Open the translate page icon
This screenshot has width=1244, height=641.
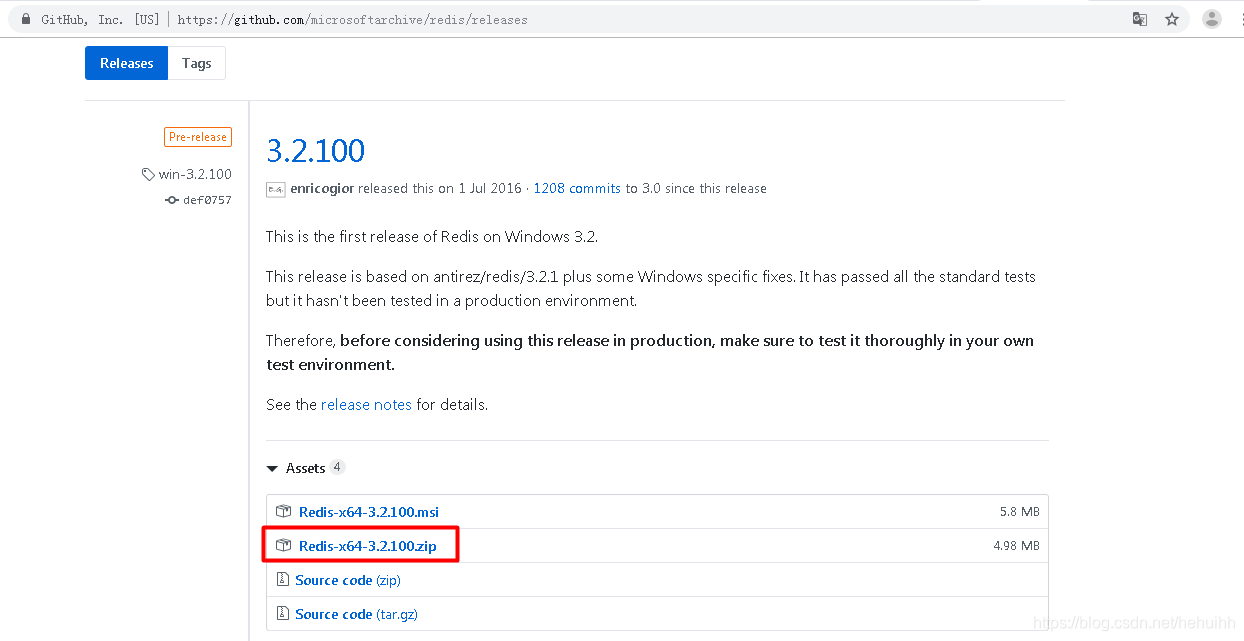tap(1140, 19)
